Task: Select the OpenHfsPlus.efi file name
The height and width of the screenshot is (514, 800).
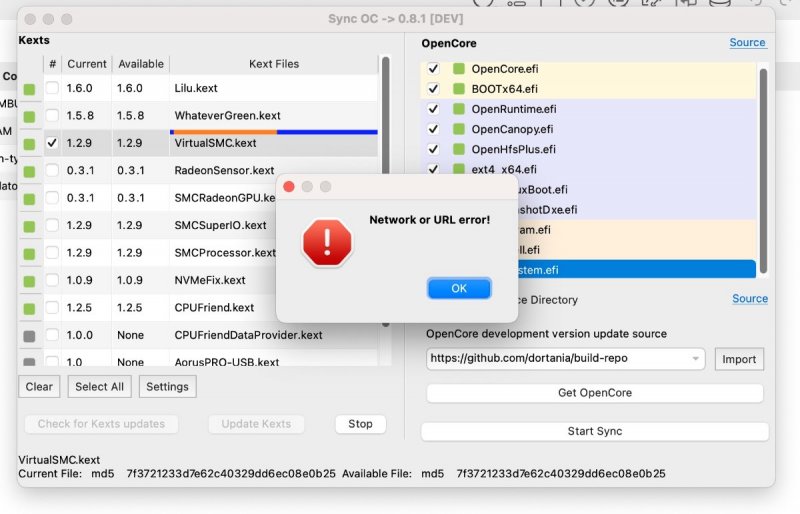Action: (513, 150)
